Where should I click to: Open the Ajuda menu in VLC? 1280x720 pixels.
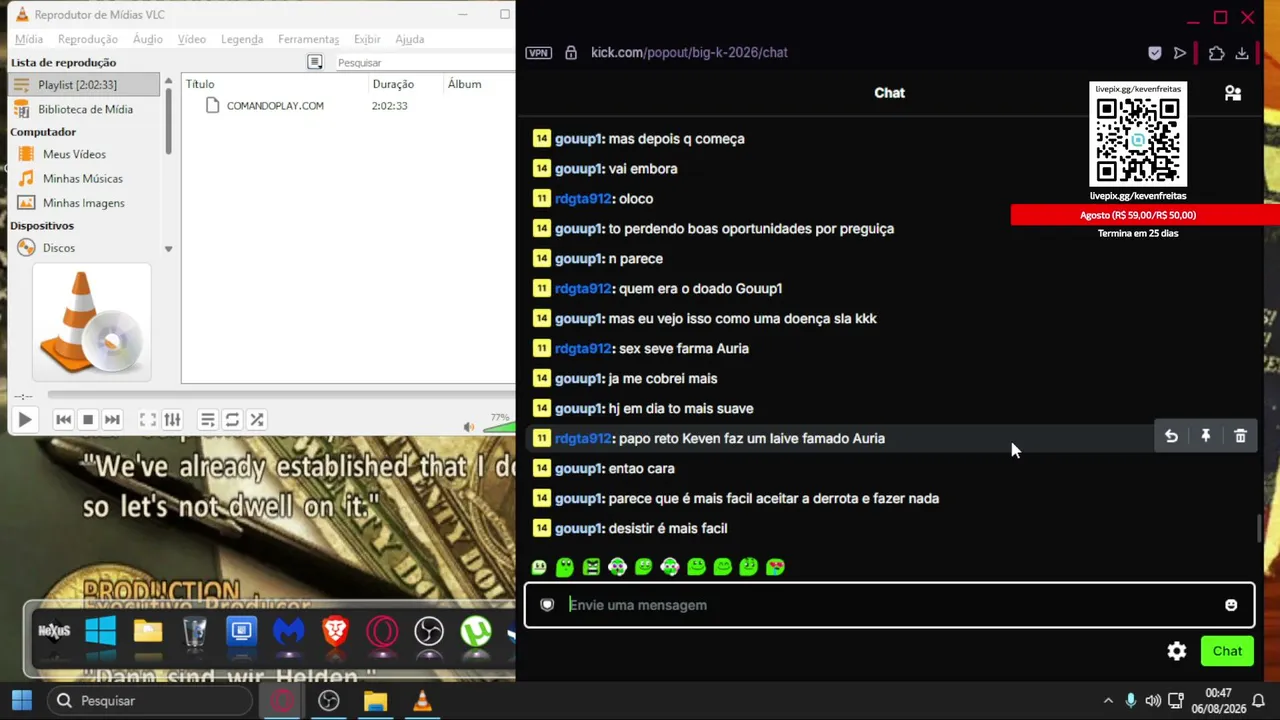click(410, 39)
